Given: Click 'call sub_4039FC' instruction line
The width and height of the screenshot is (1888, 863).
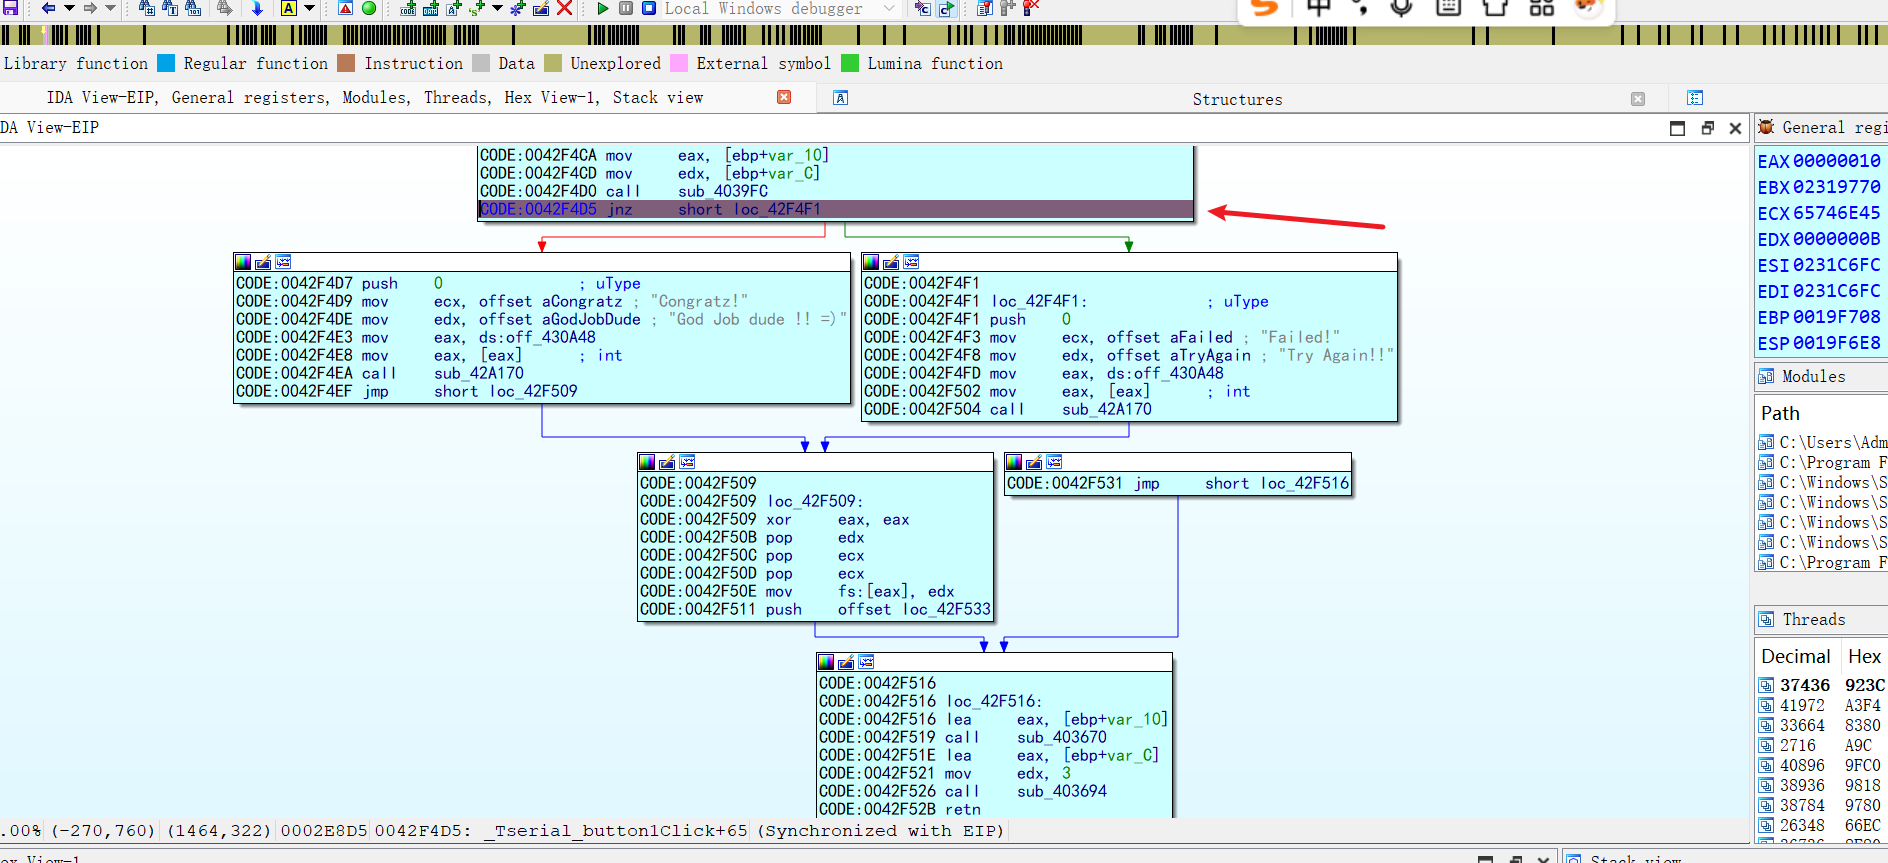Looking at the screenshot, I should (836, 191).
